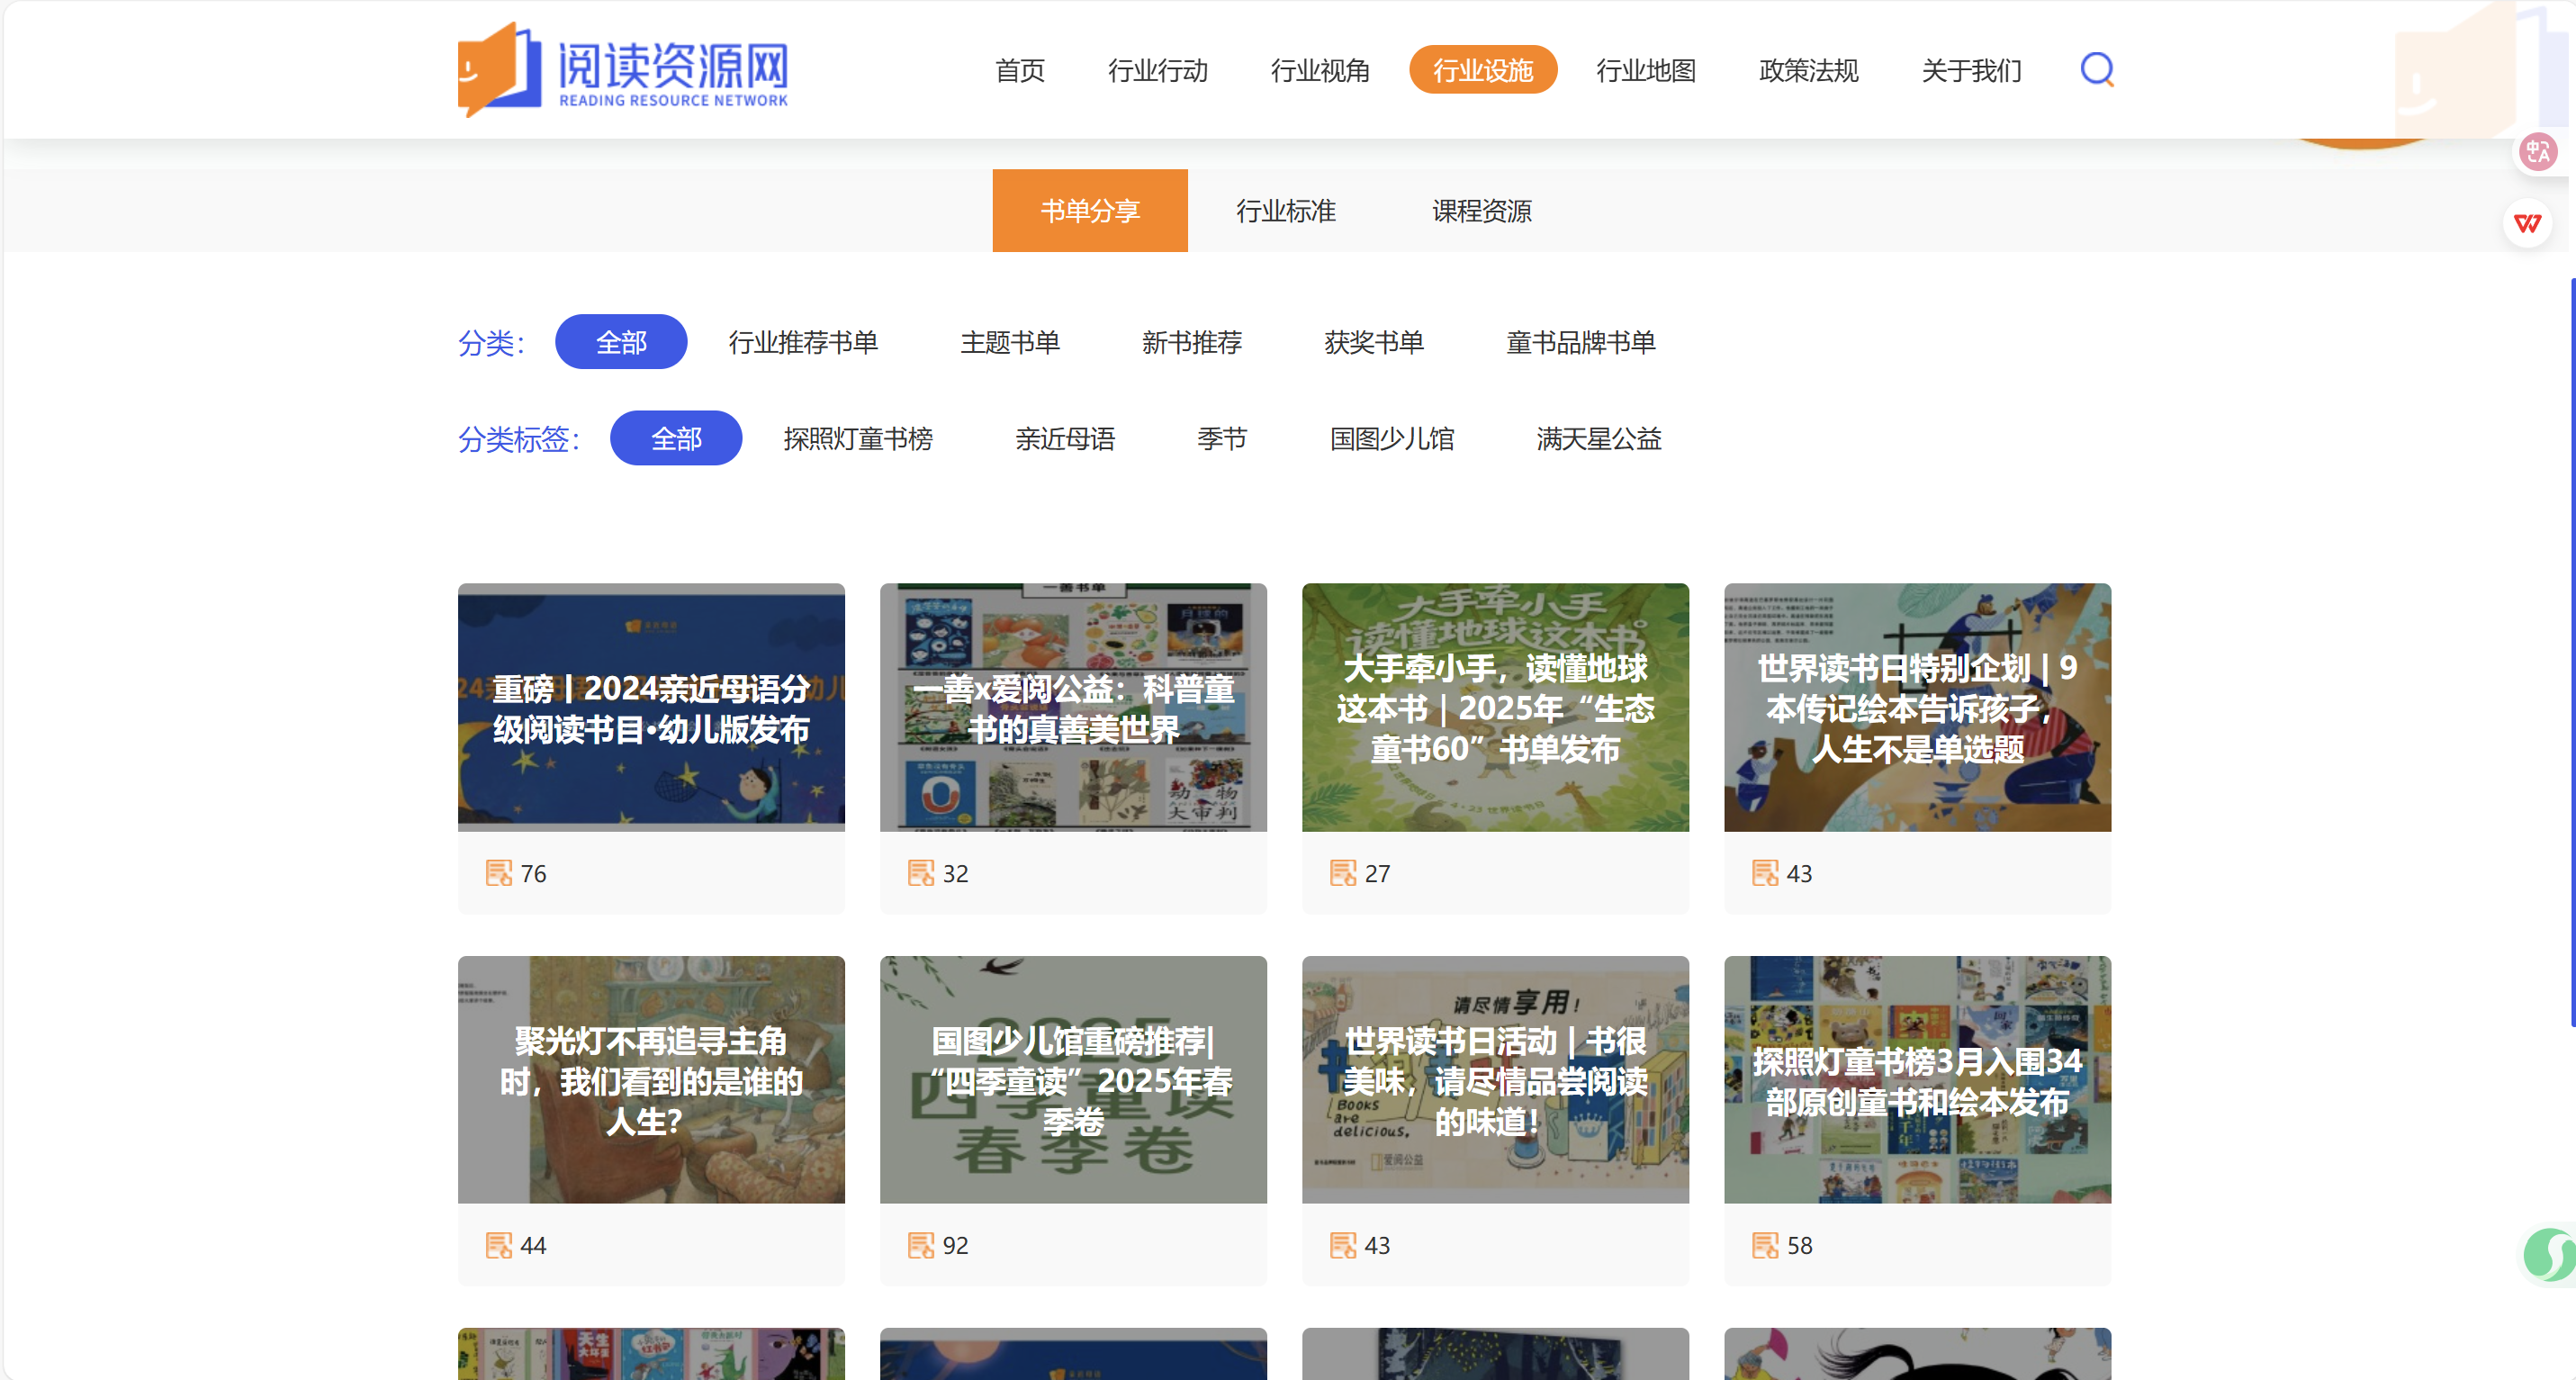
Task: Filter by 国图少儿馆 tag
Action: (x=1392, y=438)
